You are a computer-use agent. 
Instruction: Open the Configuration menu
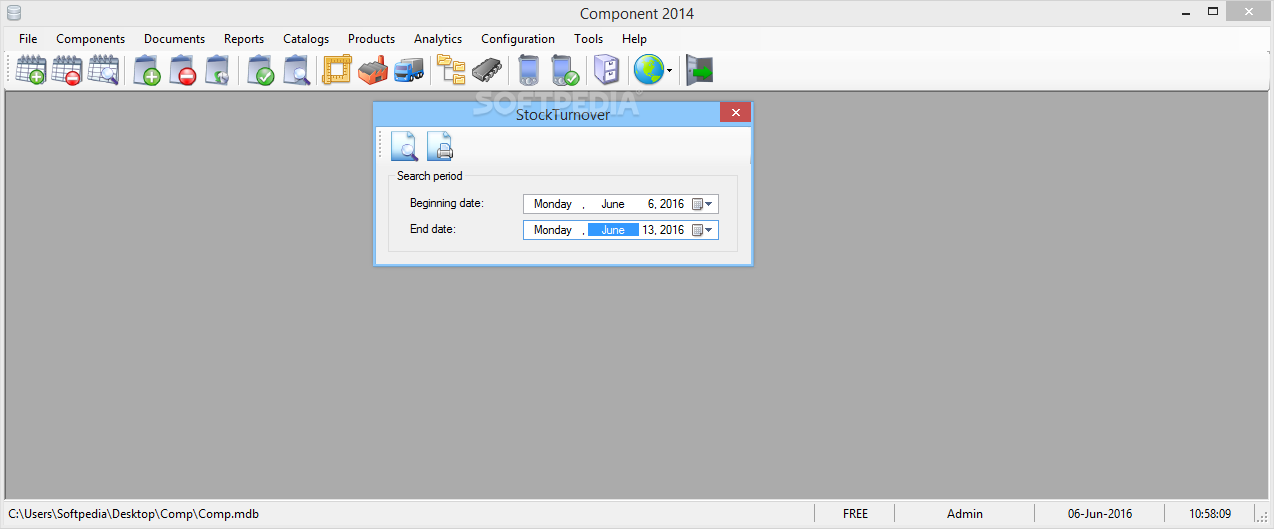click(518, 39)
